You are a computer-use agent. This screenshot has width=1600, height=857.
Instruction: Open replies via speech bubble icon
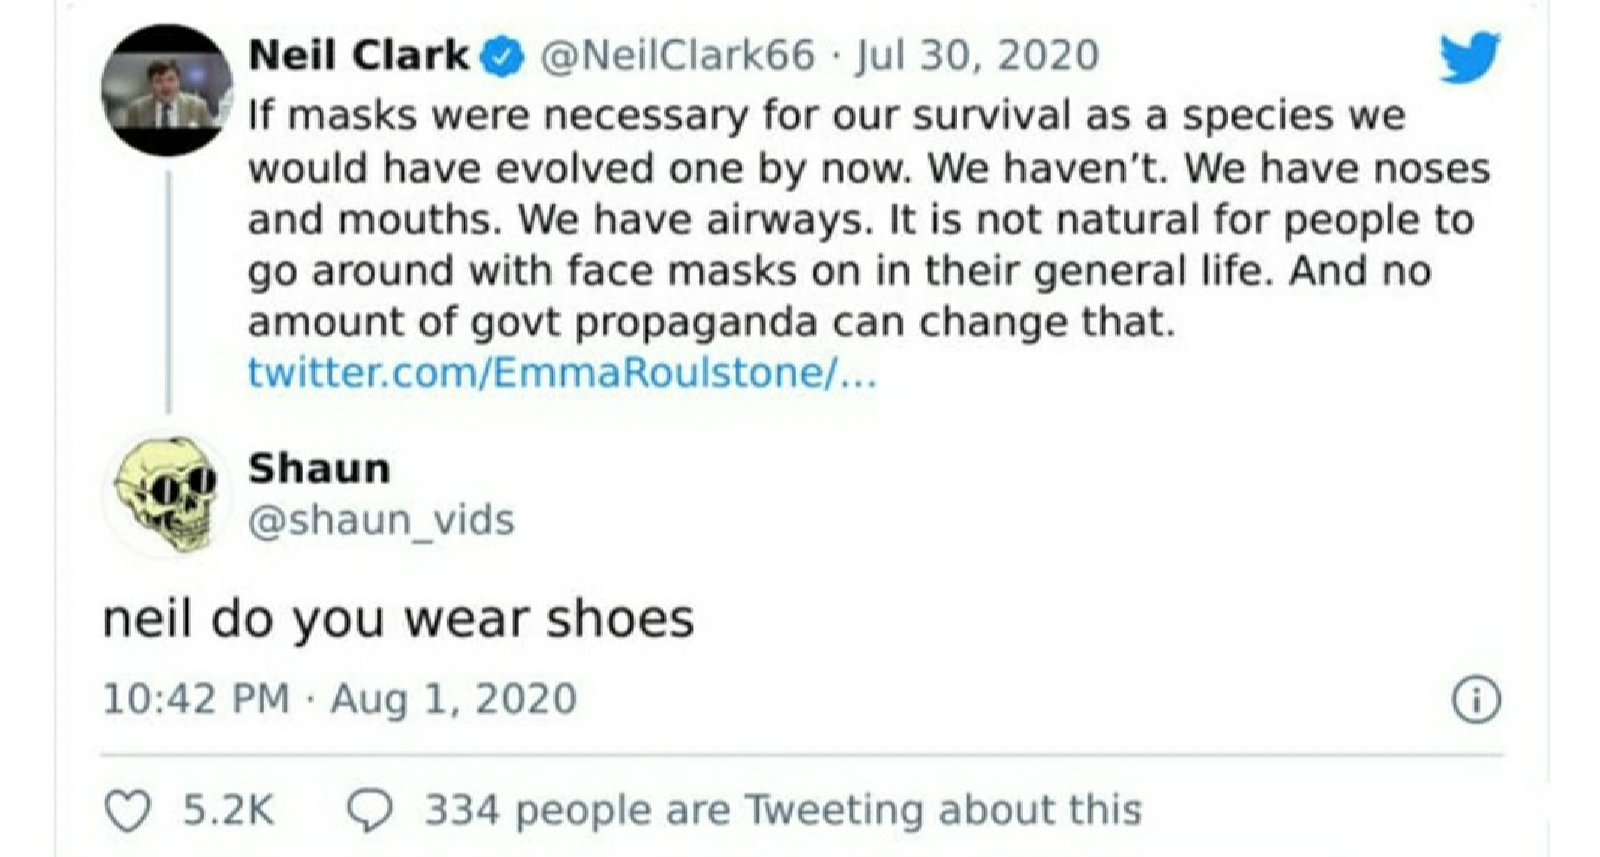pos(370,810)
